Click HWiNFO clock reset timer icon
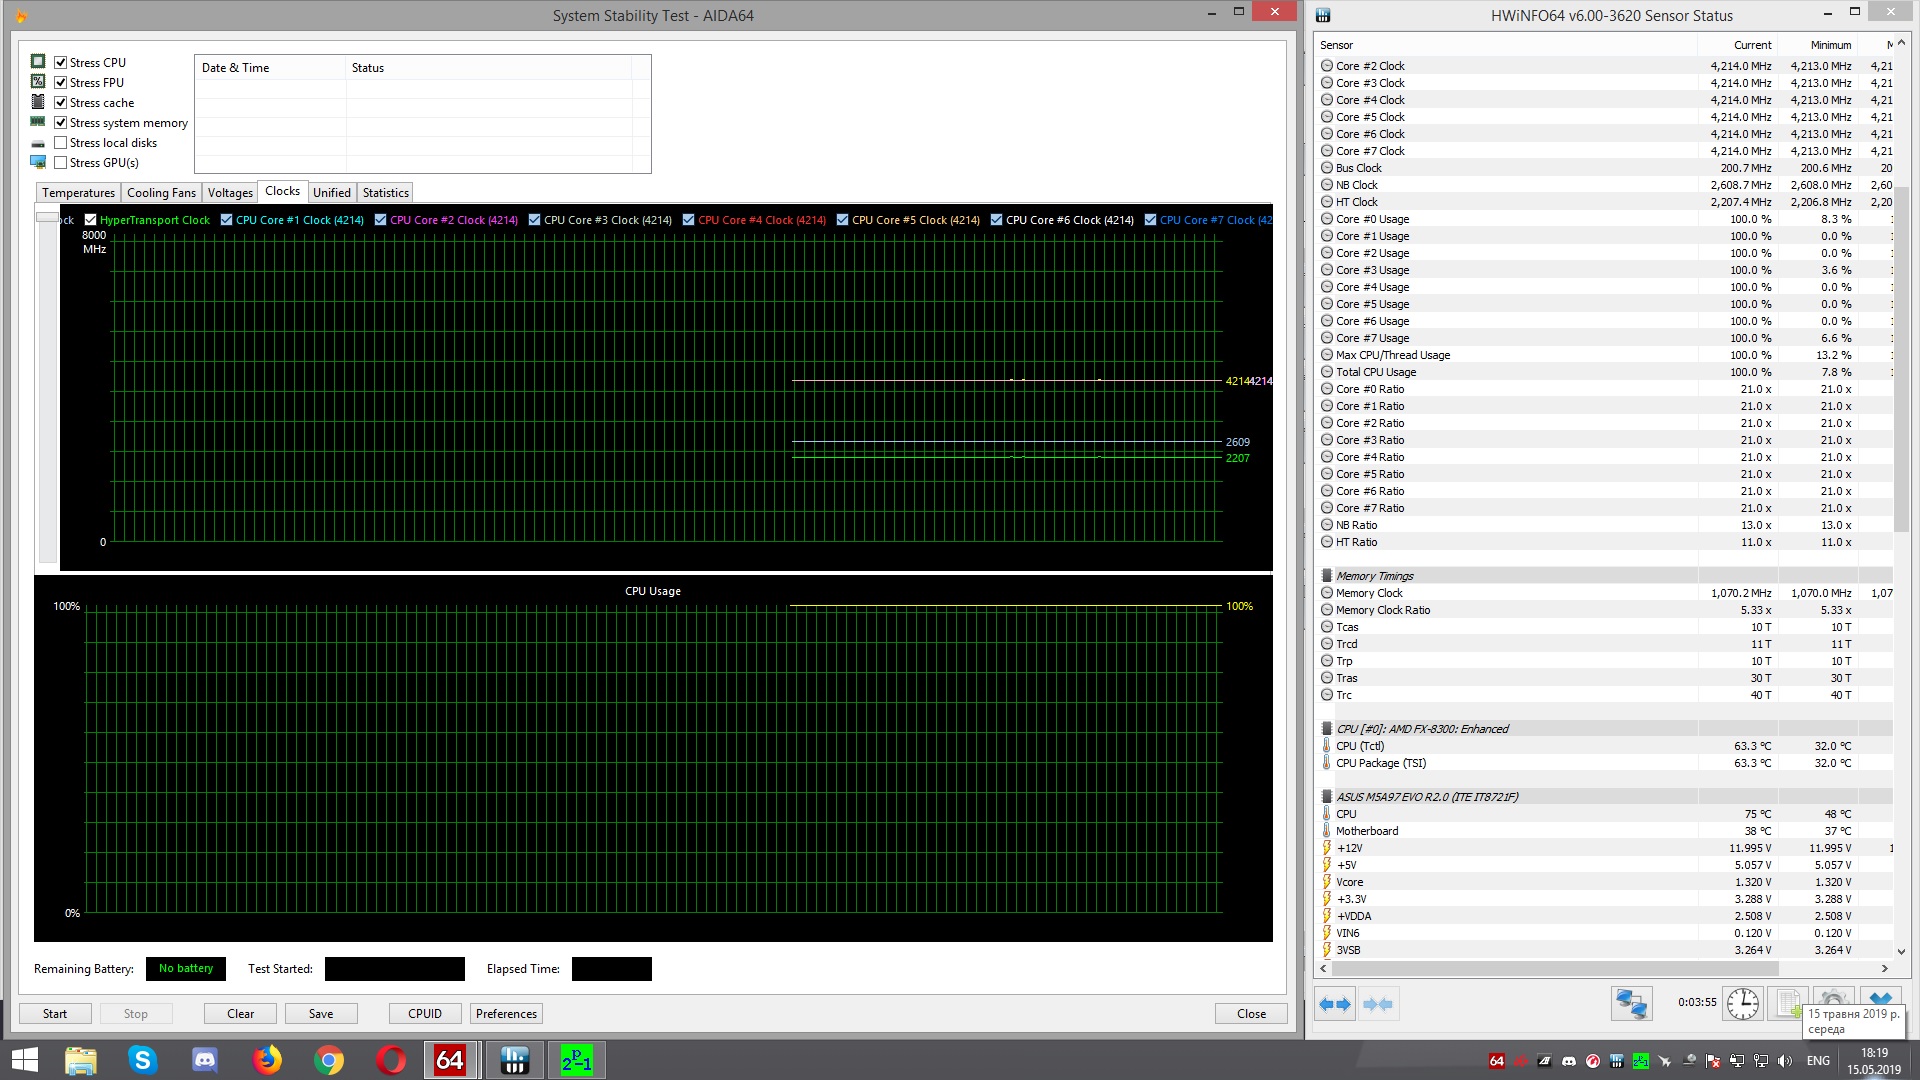1920x1080 pixels. tap(1742, 1004)
